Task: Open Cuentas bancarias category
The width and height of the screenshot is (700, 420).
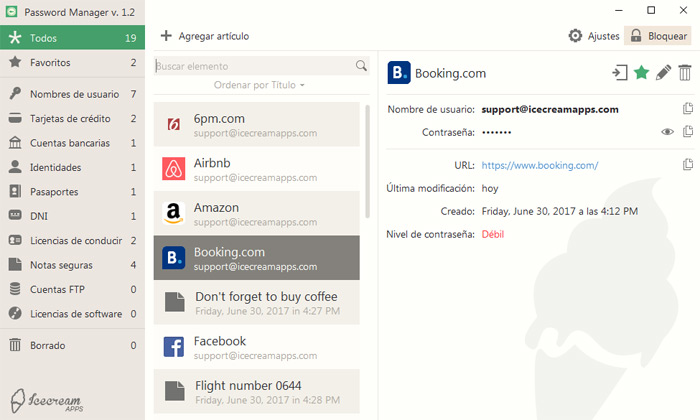Action: (72, 143)
